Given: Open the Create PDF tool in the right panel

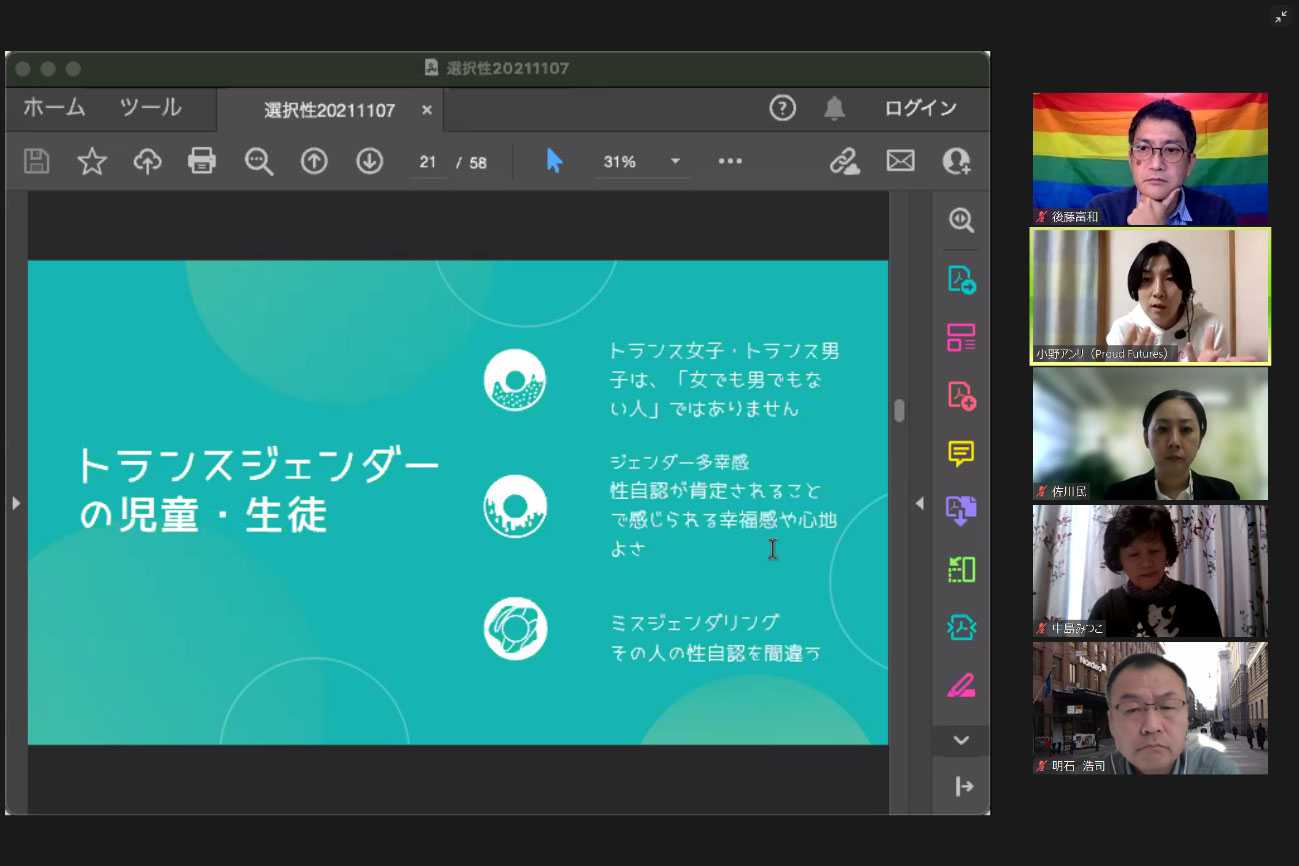Looking at the screenshot, I should click(x=961, y=395).
